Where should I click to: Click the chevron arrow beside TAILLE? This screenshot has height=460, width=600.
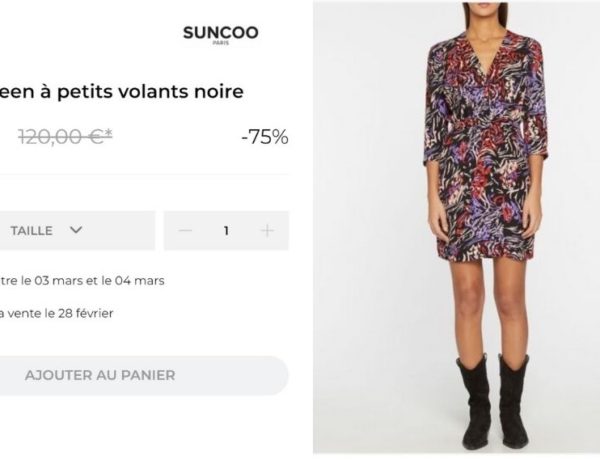click(x=76, y=230)
